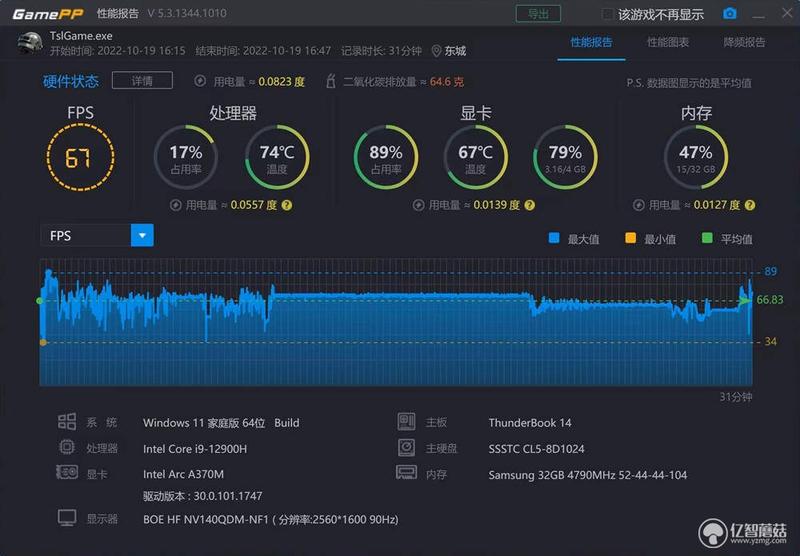
Task: Switch to the 性能图表 tab
Action: [x=668, y=42]
